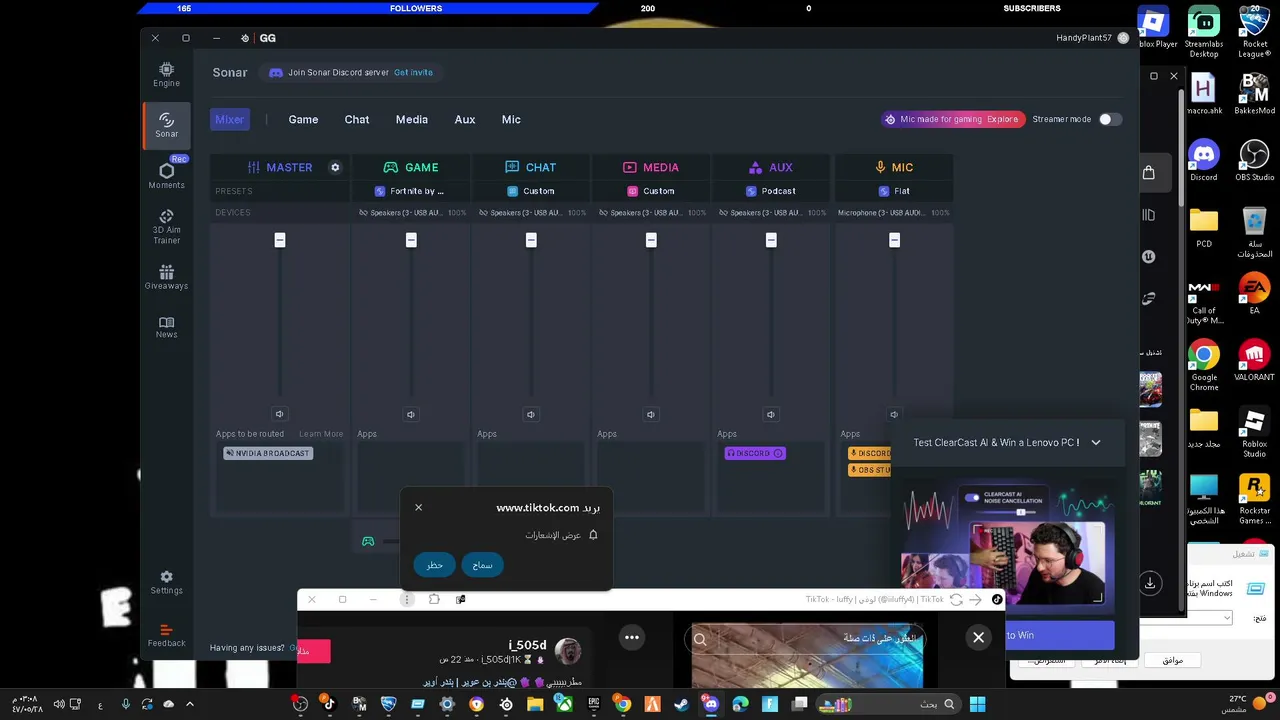This screenshot has height=720, width=1280.
Task: Open the Engine section in the sidebar
Action: [166, 74]
